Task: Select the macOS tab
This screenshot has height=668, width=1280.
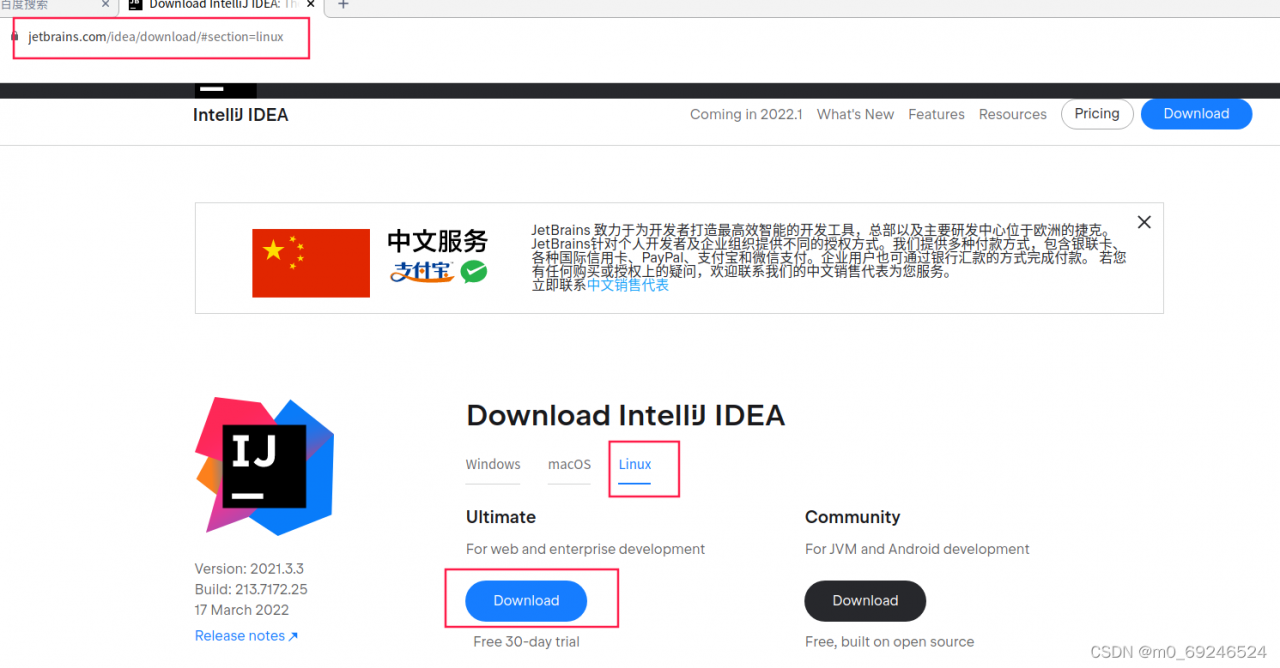Action: pyautogui.click(x=569, y=464)
